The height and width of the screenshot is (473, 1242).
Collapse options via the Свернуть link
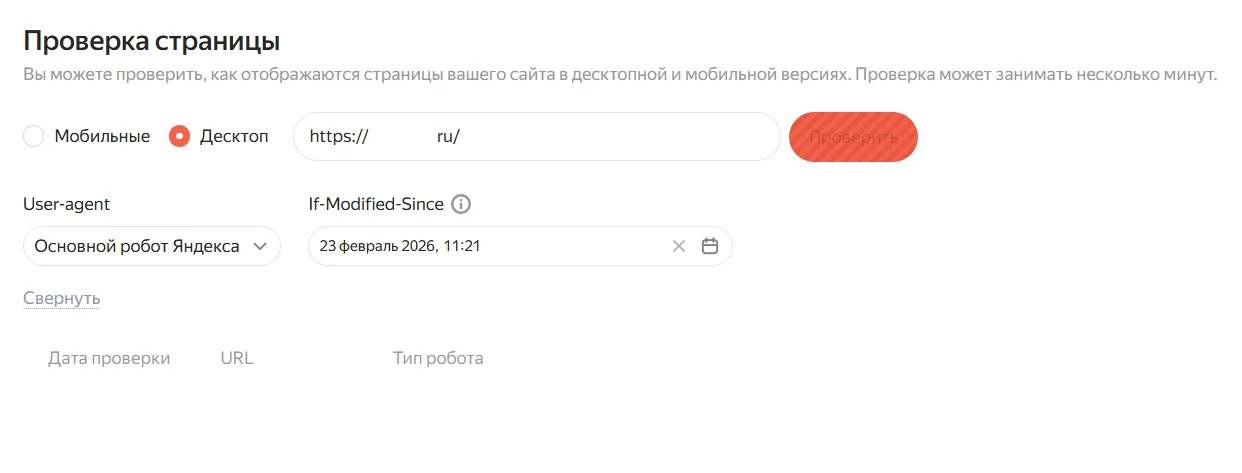pos(62,298)
